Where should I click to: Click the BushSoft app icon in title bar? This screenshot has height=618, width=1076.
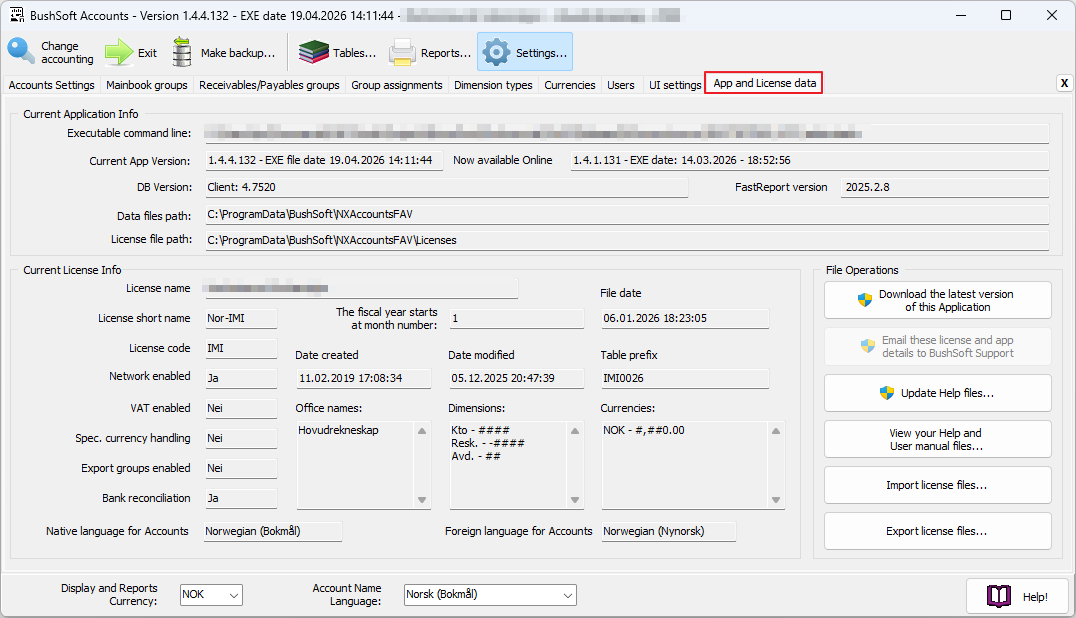pos(16,15)
